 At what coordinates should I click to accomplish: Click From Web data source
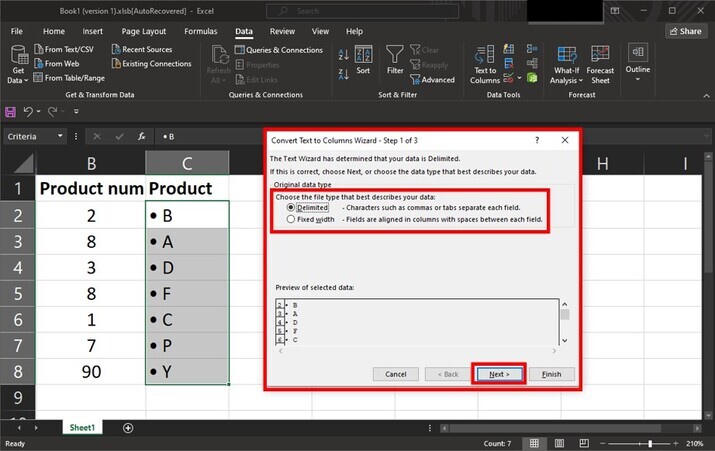[57, 64]
